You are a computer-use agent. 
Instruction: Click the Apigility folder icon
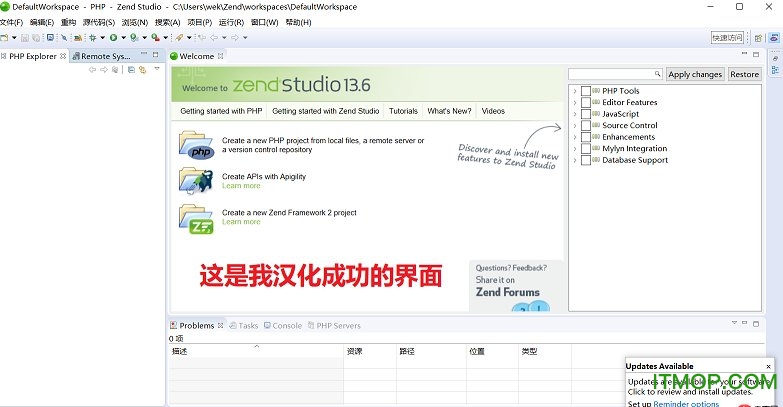[195, 181]
